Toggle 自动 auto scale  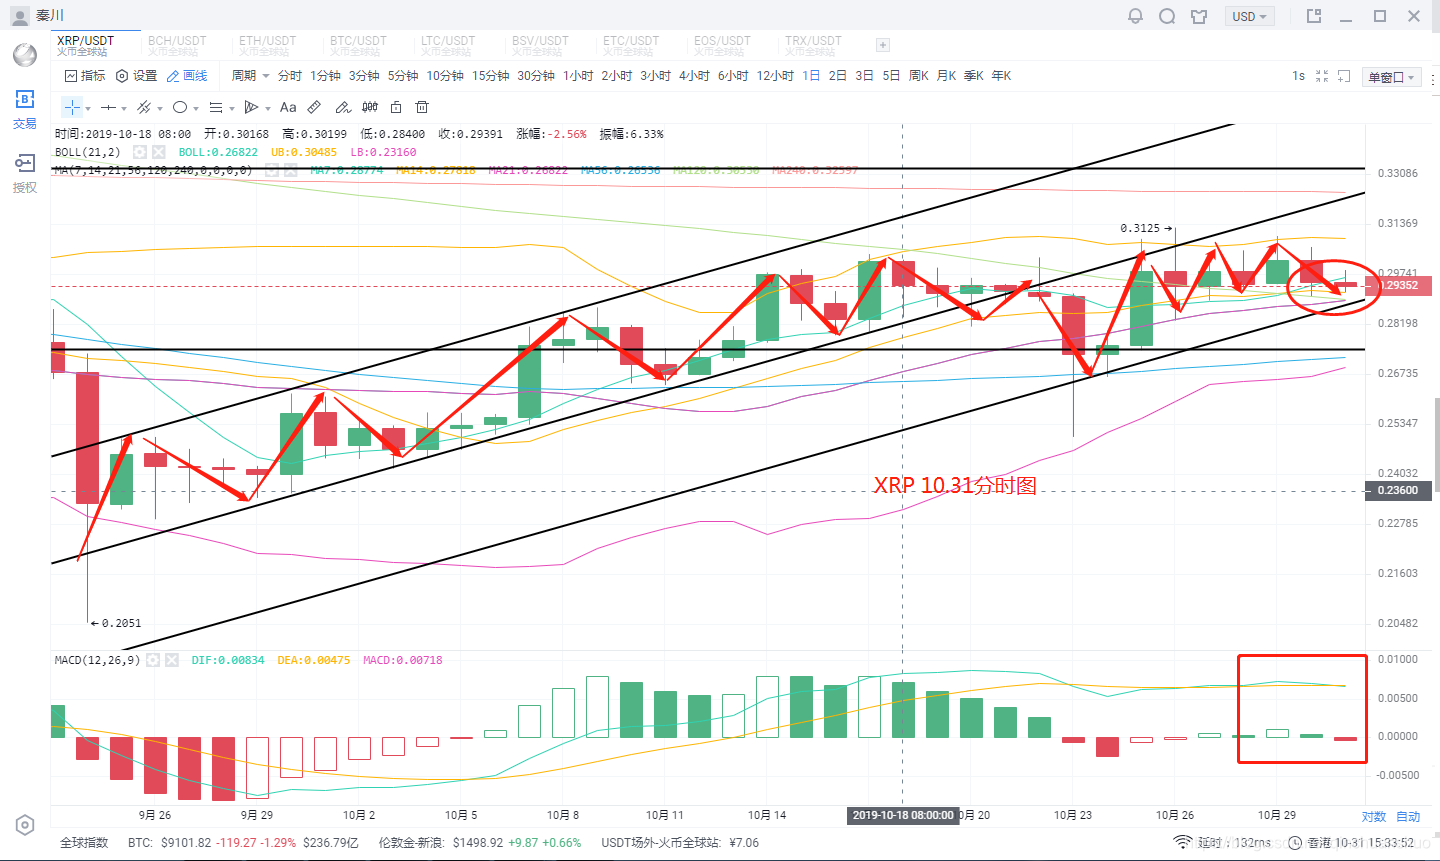1408,817
